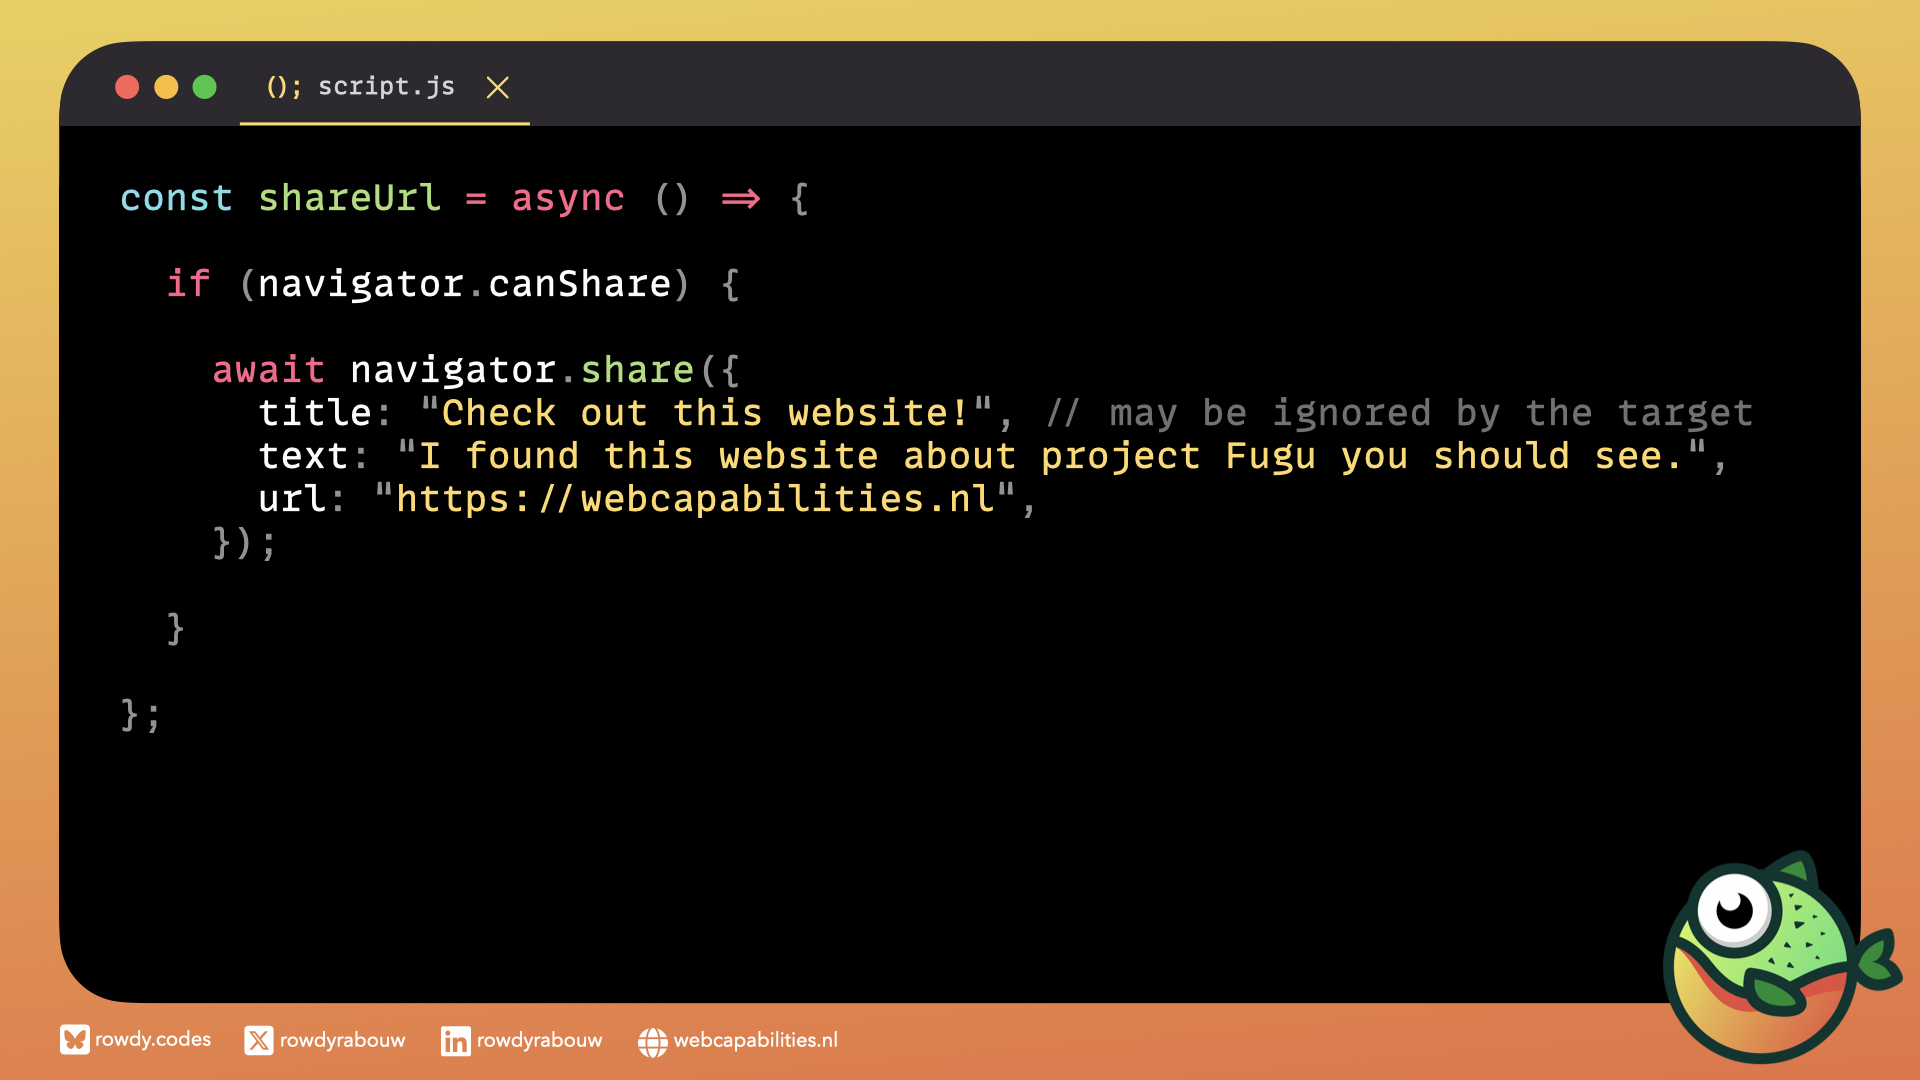Close the script.js tab with X
The image size is (1920, 1080).
click(x=497, y=88)
